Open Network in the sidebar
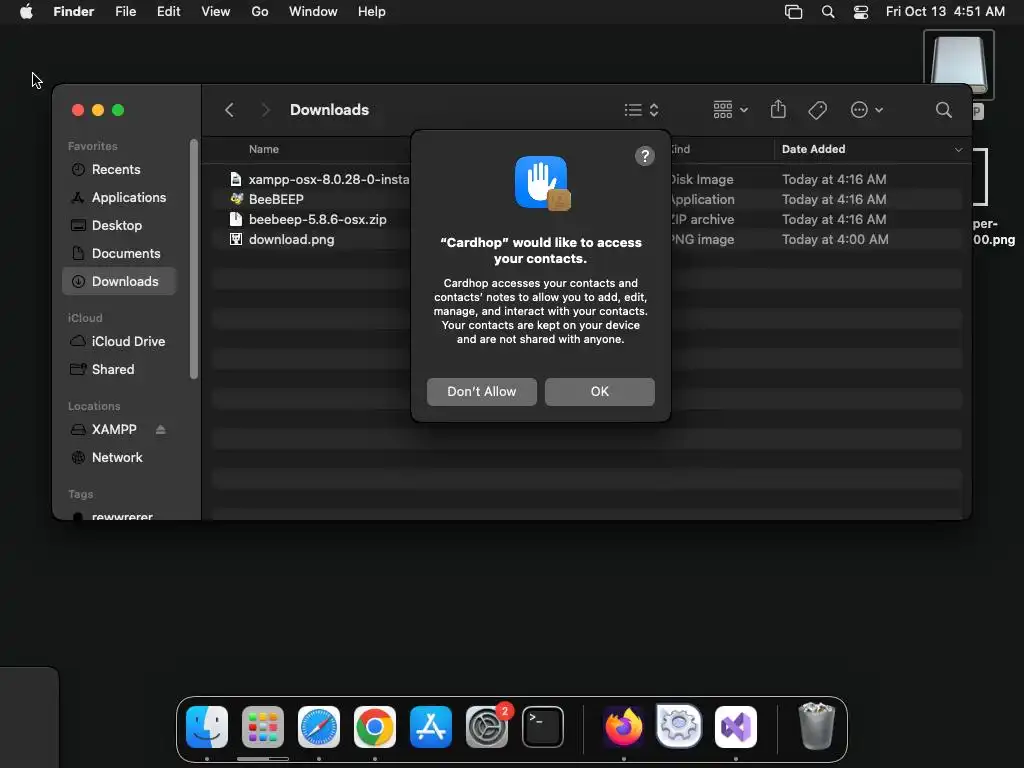Screen dimensions: 1024x768 pos(118,458)
